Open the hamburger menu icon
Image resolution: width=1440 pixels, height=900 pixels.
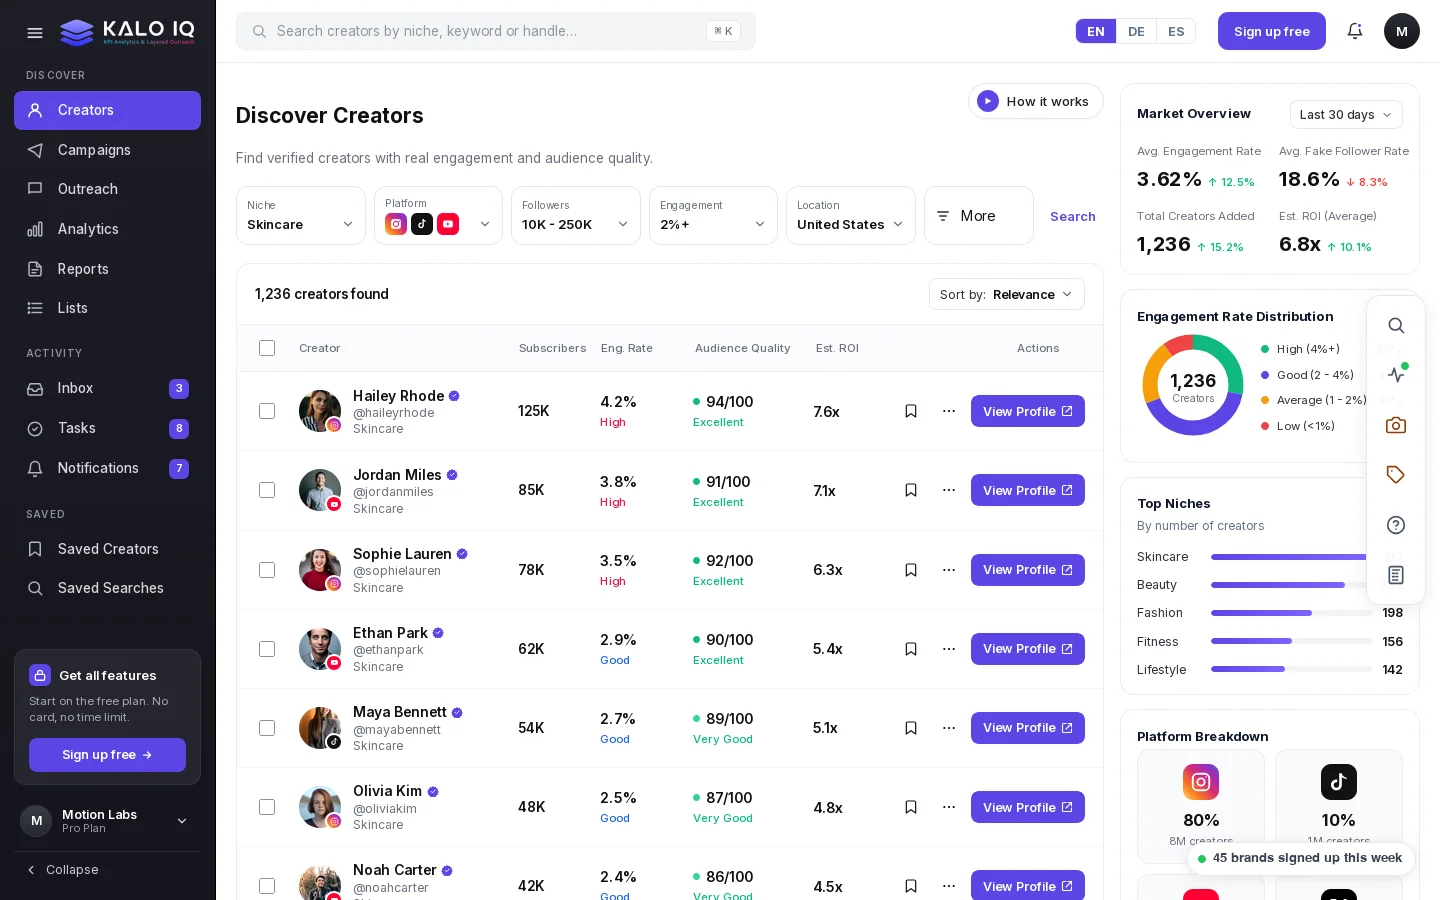tap(35, 32)
